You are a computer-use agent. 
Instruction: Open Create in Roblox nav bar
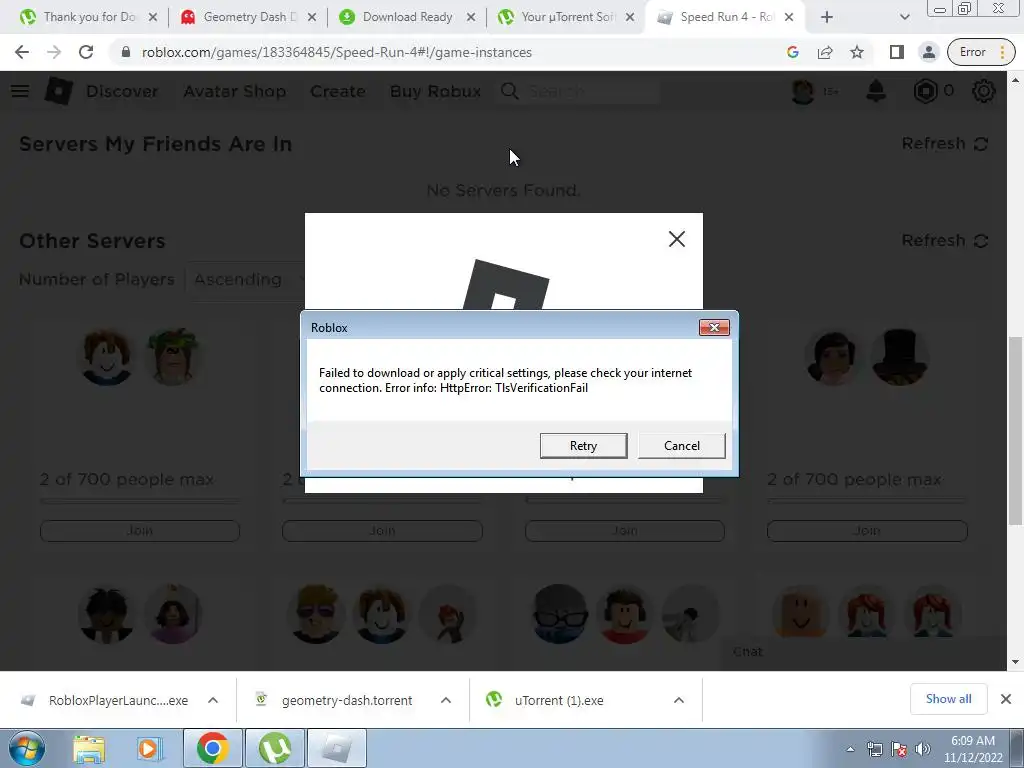[x=338, y=91]
